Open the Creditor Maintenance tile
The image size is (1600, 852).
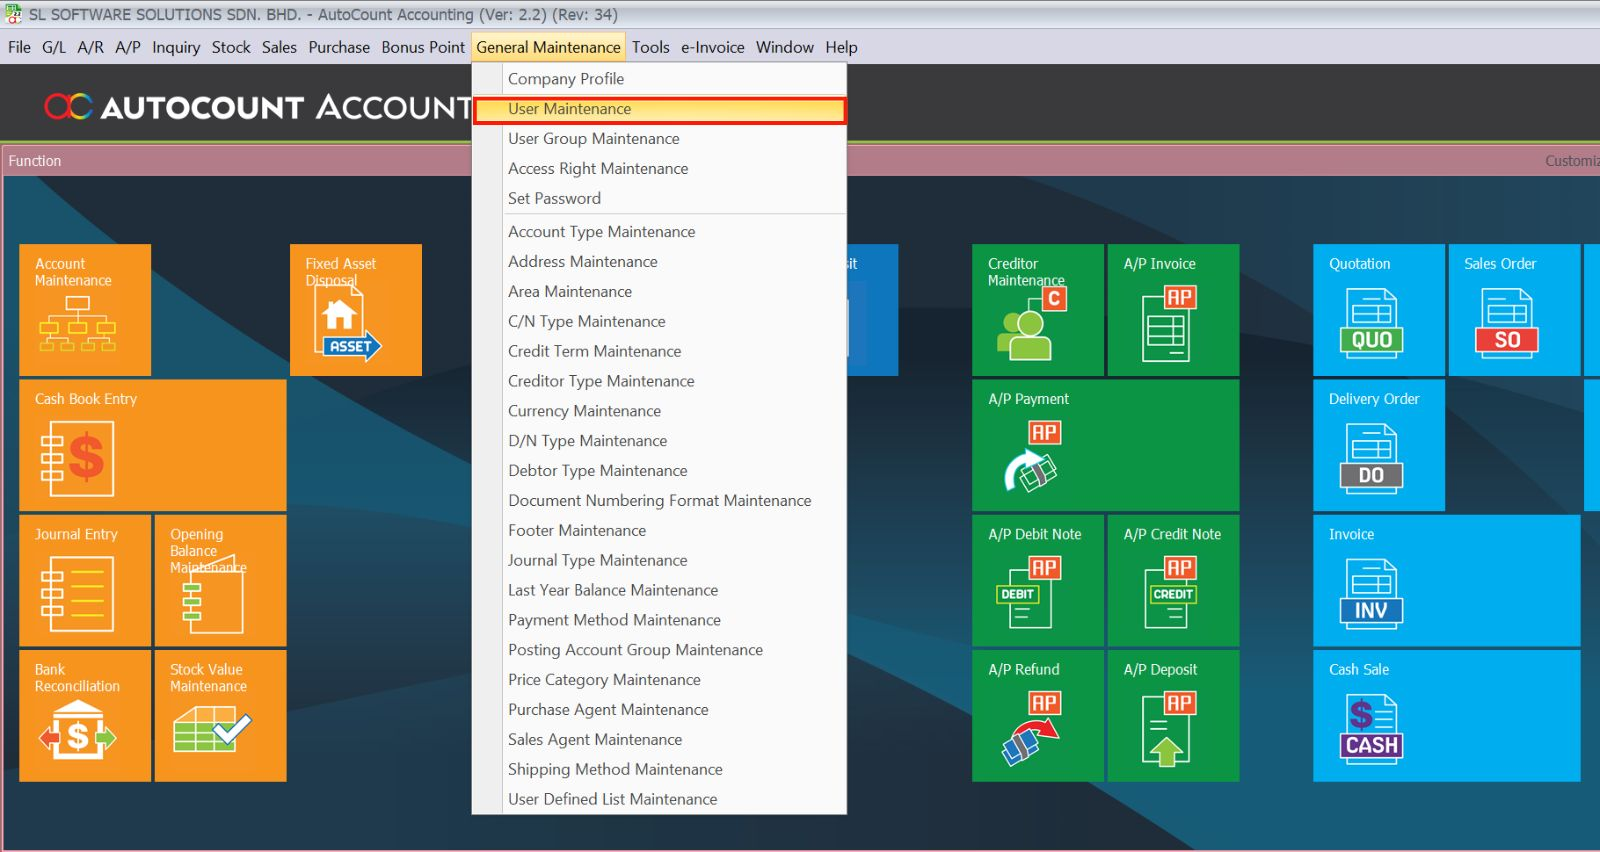click(1037, 310)
